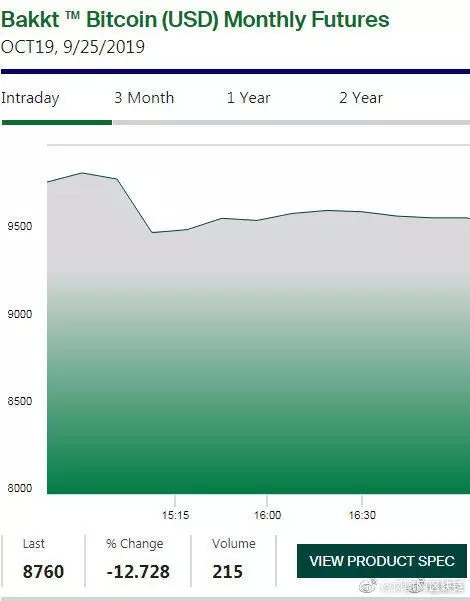Screen dimensions: 470x601
Task: Click the 16:30 time axis label
Action: coord(362,515)
